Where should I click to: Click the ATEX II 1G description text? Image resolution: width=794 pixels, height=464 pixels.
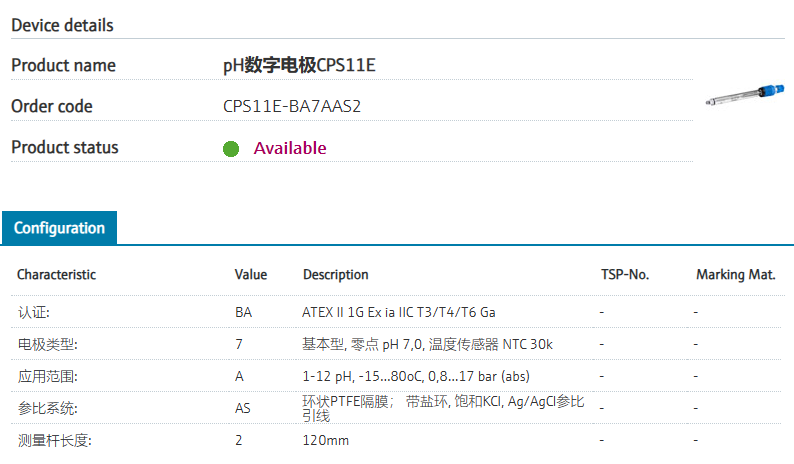(399, 312)
